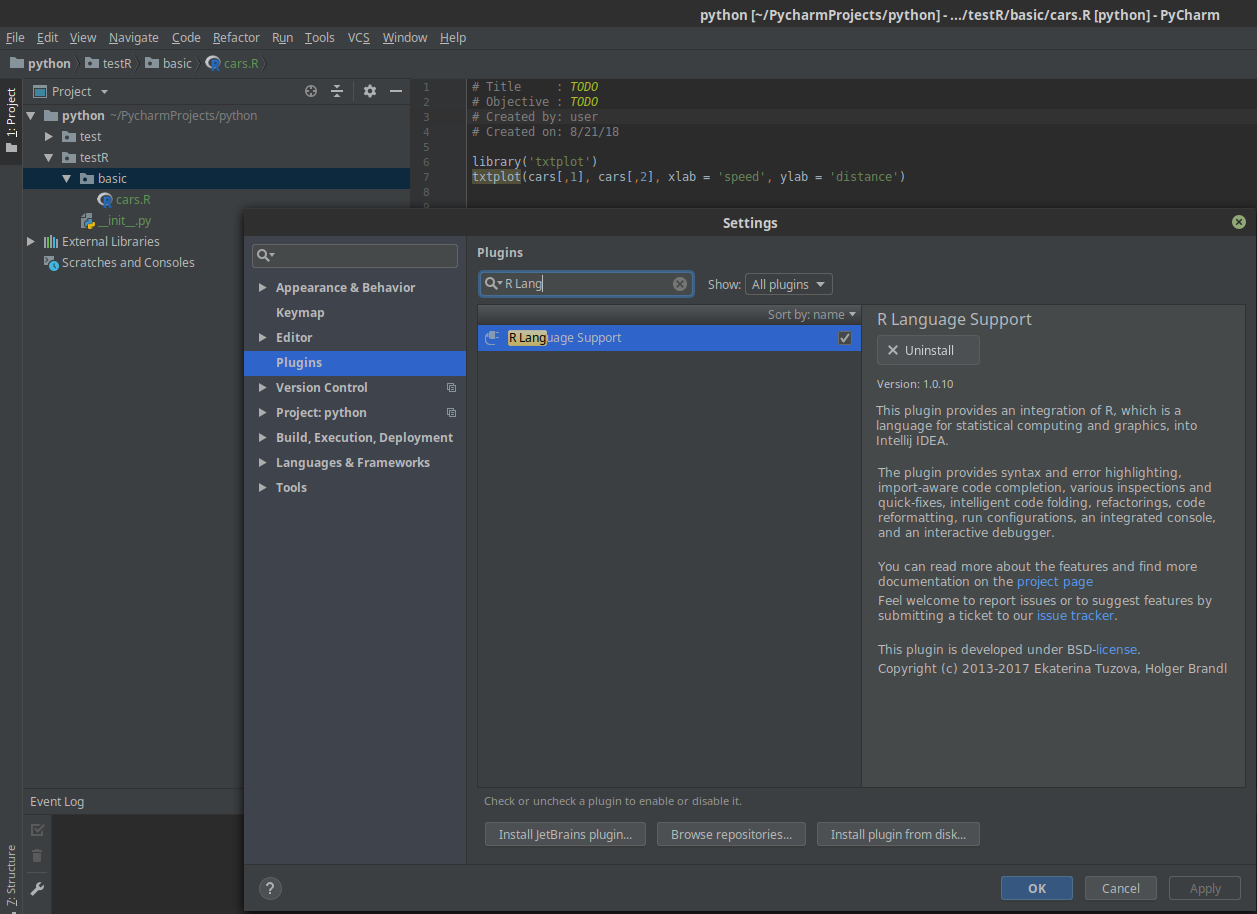Viewport: 1257px width, 914px height.
Task: Close the Settings dialog
Action: click(1239, 222)
